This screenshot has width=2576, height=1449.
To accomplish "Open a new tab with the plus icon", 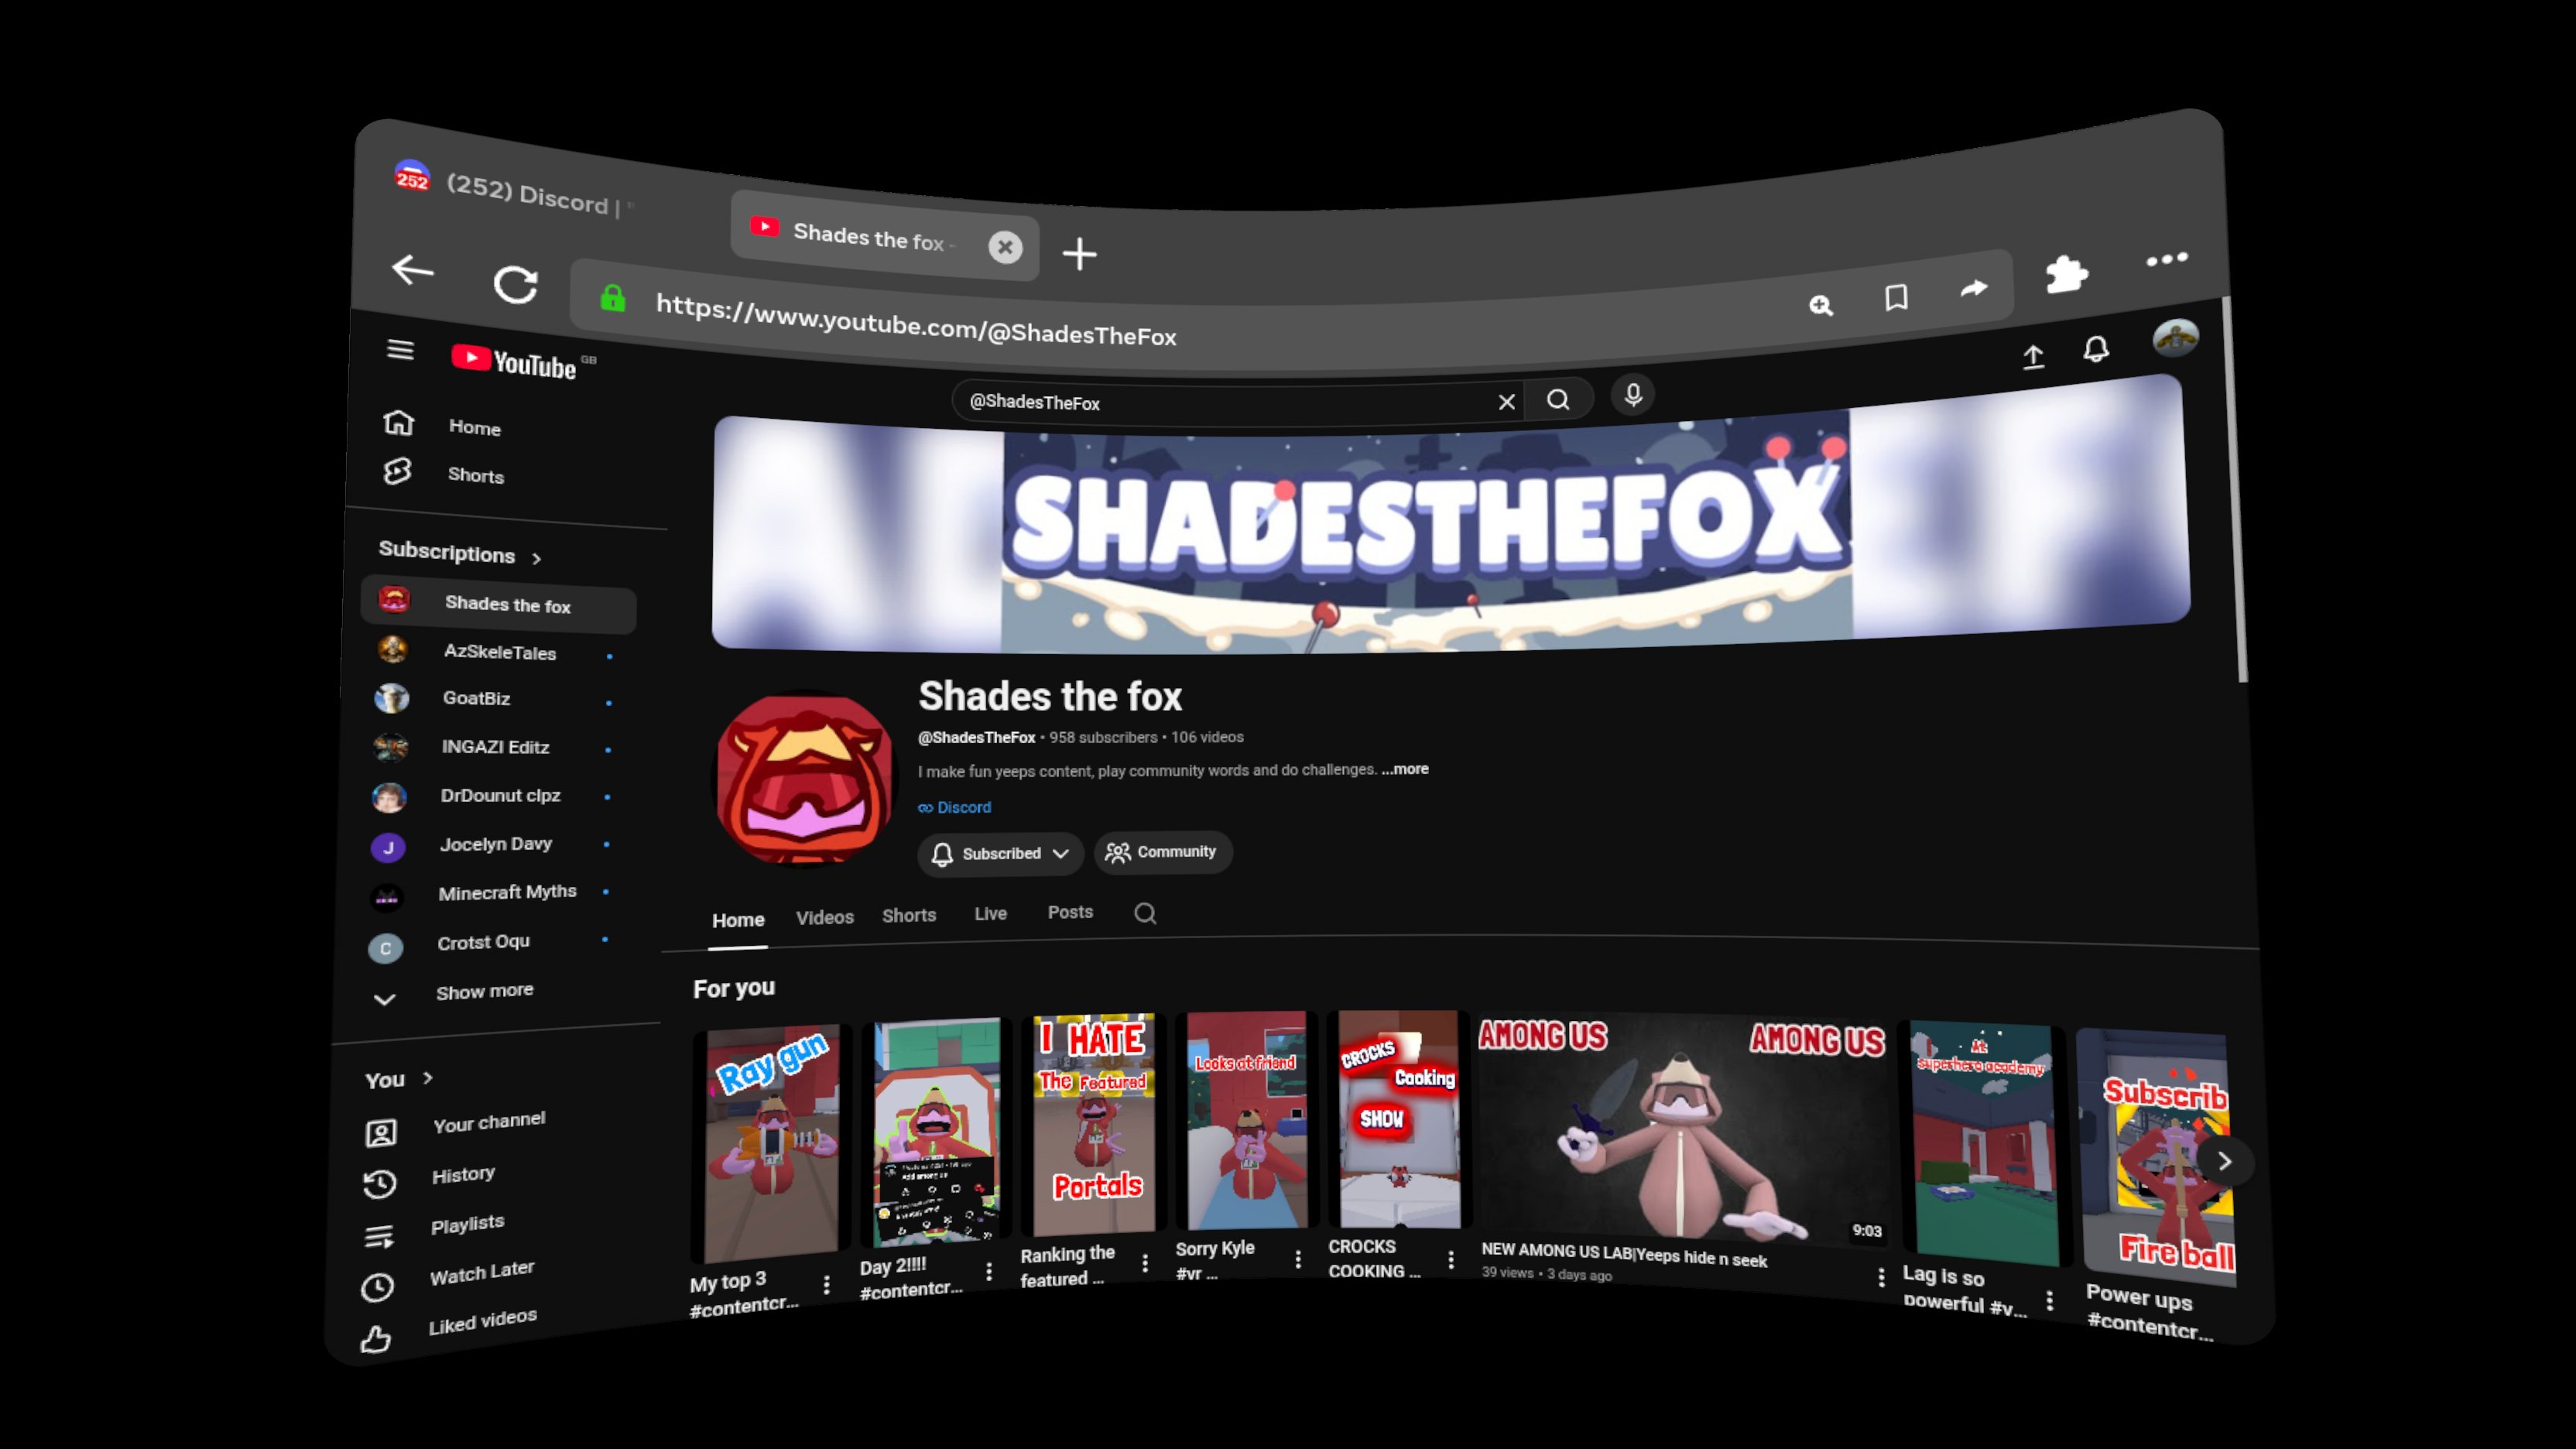I will [1079, 254].
